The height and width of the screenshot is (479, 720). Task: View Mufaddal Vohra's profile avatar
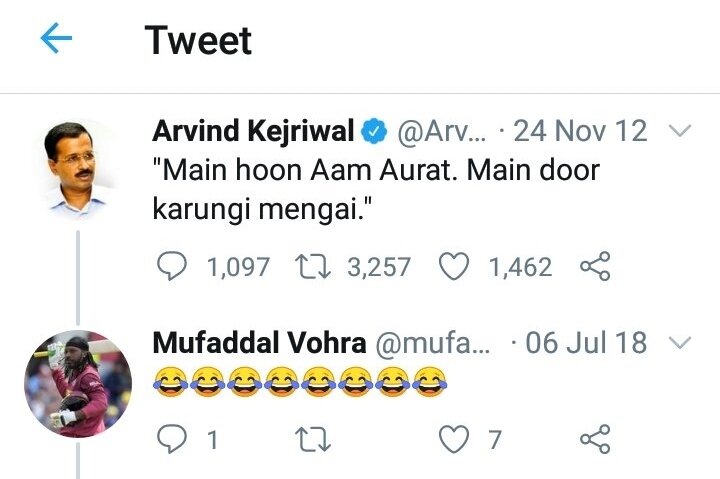tap(78, 385)
